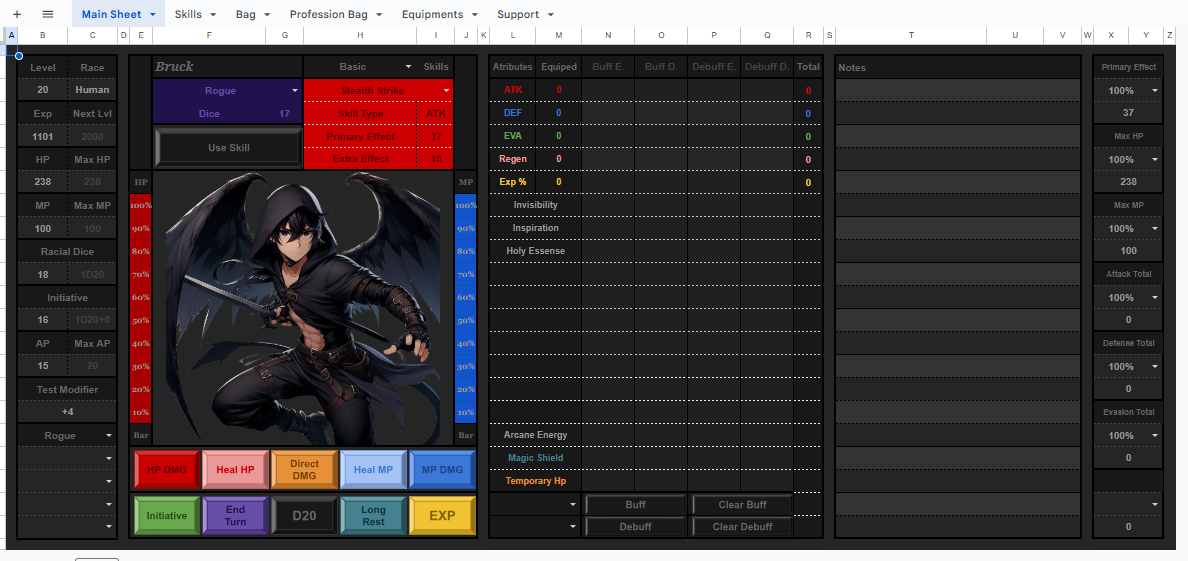
Task: Click the Notes header cell
Action: [958, 67]
